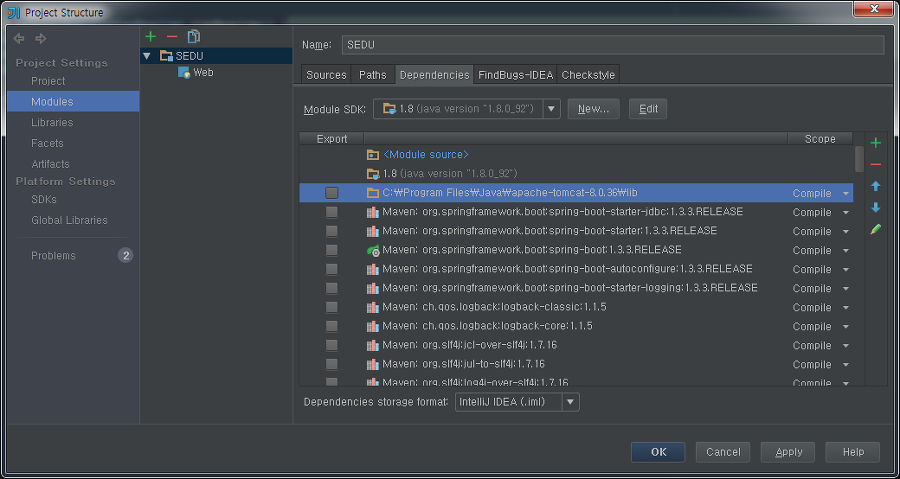Screen dimensions: 900x479
Task: Click the IntelliJ icon in title bar
Action: tap(14, 12)
